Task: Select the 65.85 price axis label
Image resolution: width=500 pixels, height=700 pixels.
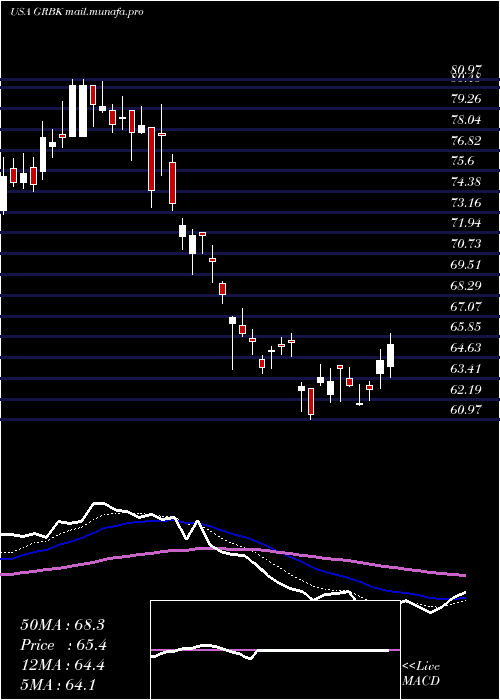Action: [467, 327]
